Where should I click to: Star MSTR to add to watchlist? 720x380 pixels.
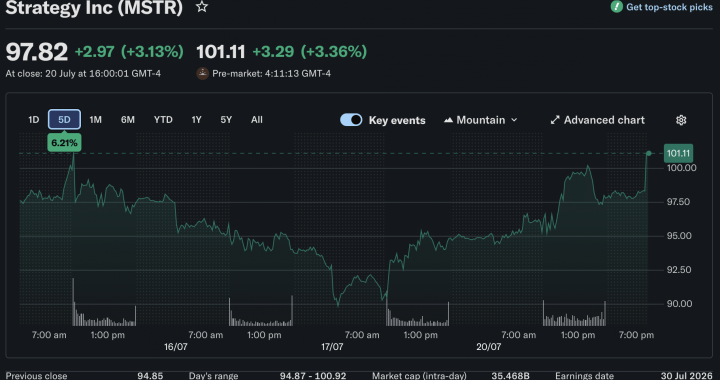click(202, 7)
